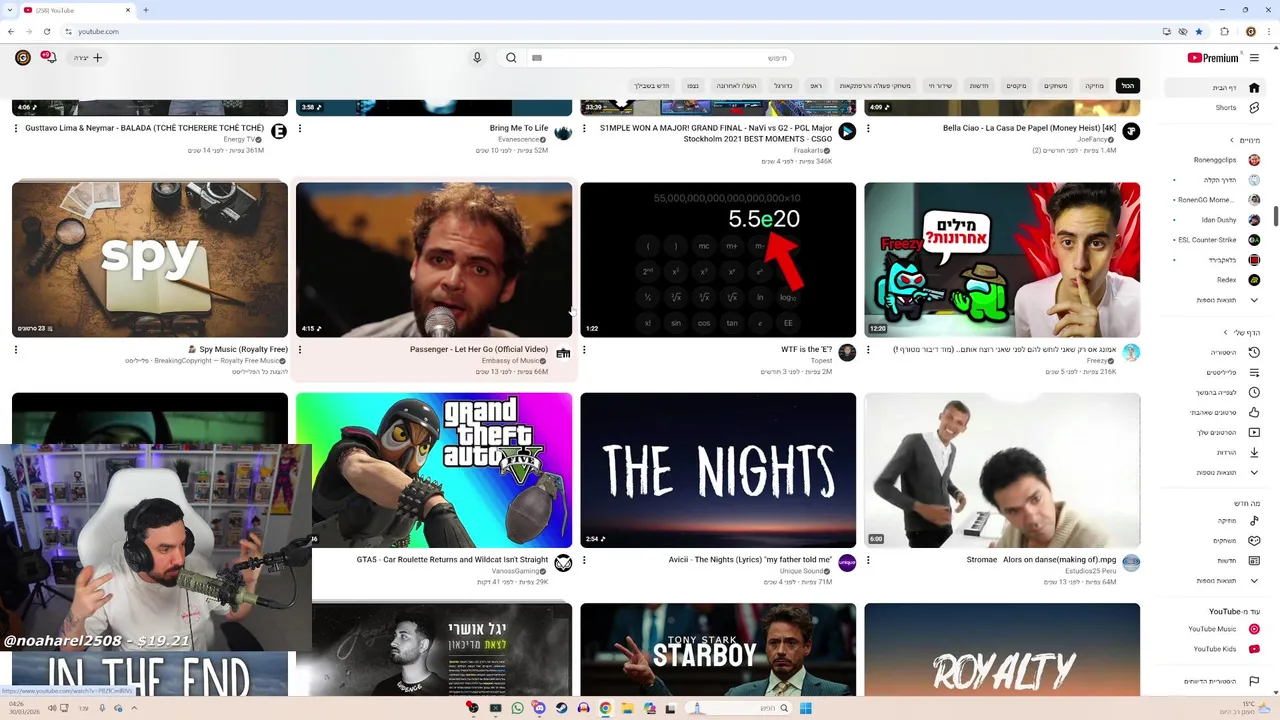Click the YouTube Premium logo
Image resolution: width=1280 pixels, height=720 pixels.
click(x=1213, y=58)
